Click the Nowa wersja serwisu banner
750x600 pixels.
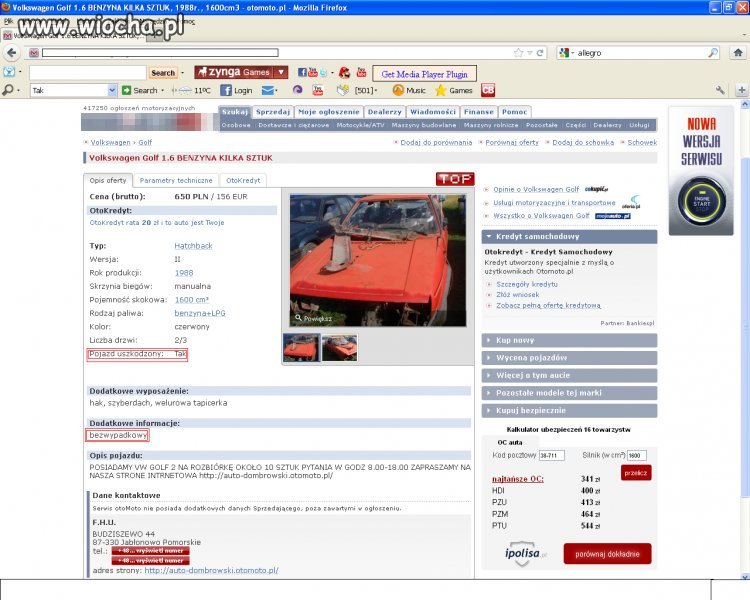pyautogui.click(x=701, y=171)
